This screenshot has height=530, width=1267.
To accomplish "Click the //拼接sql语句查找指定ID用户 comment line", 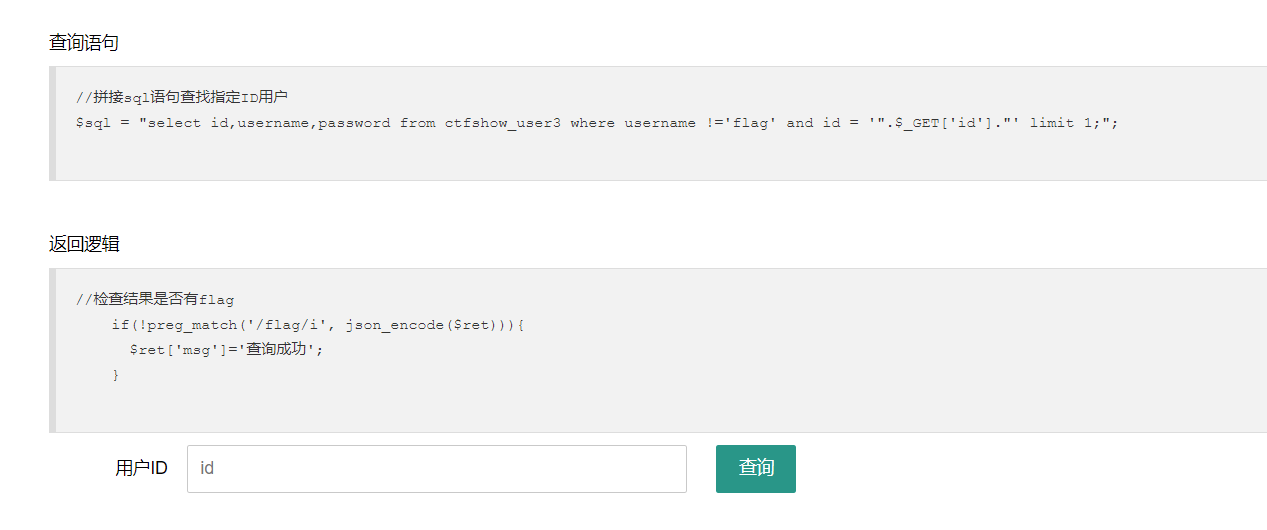I will pos(182,97).
